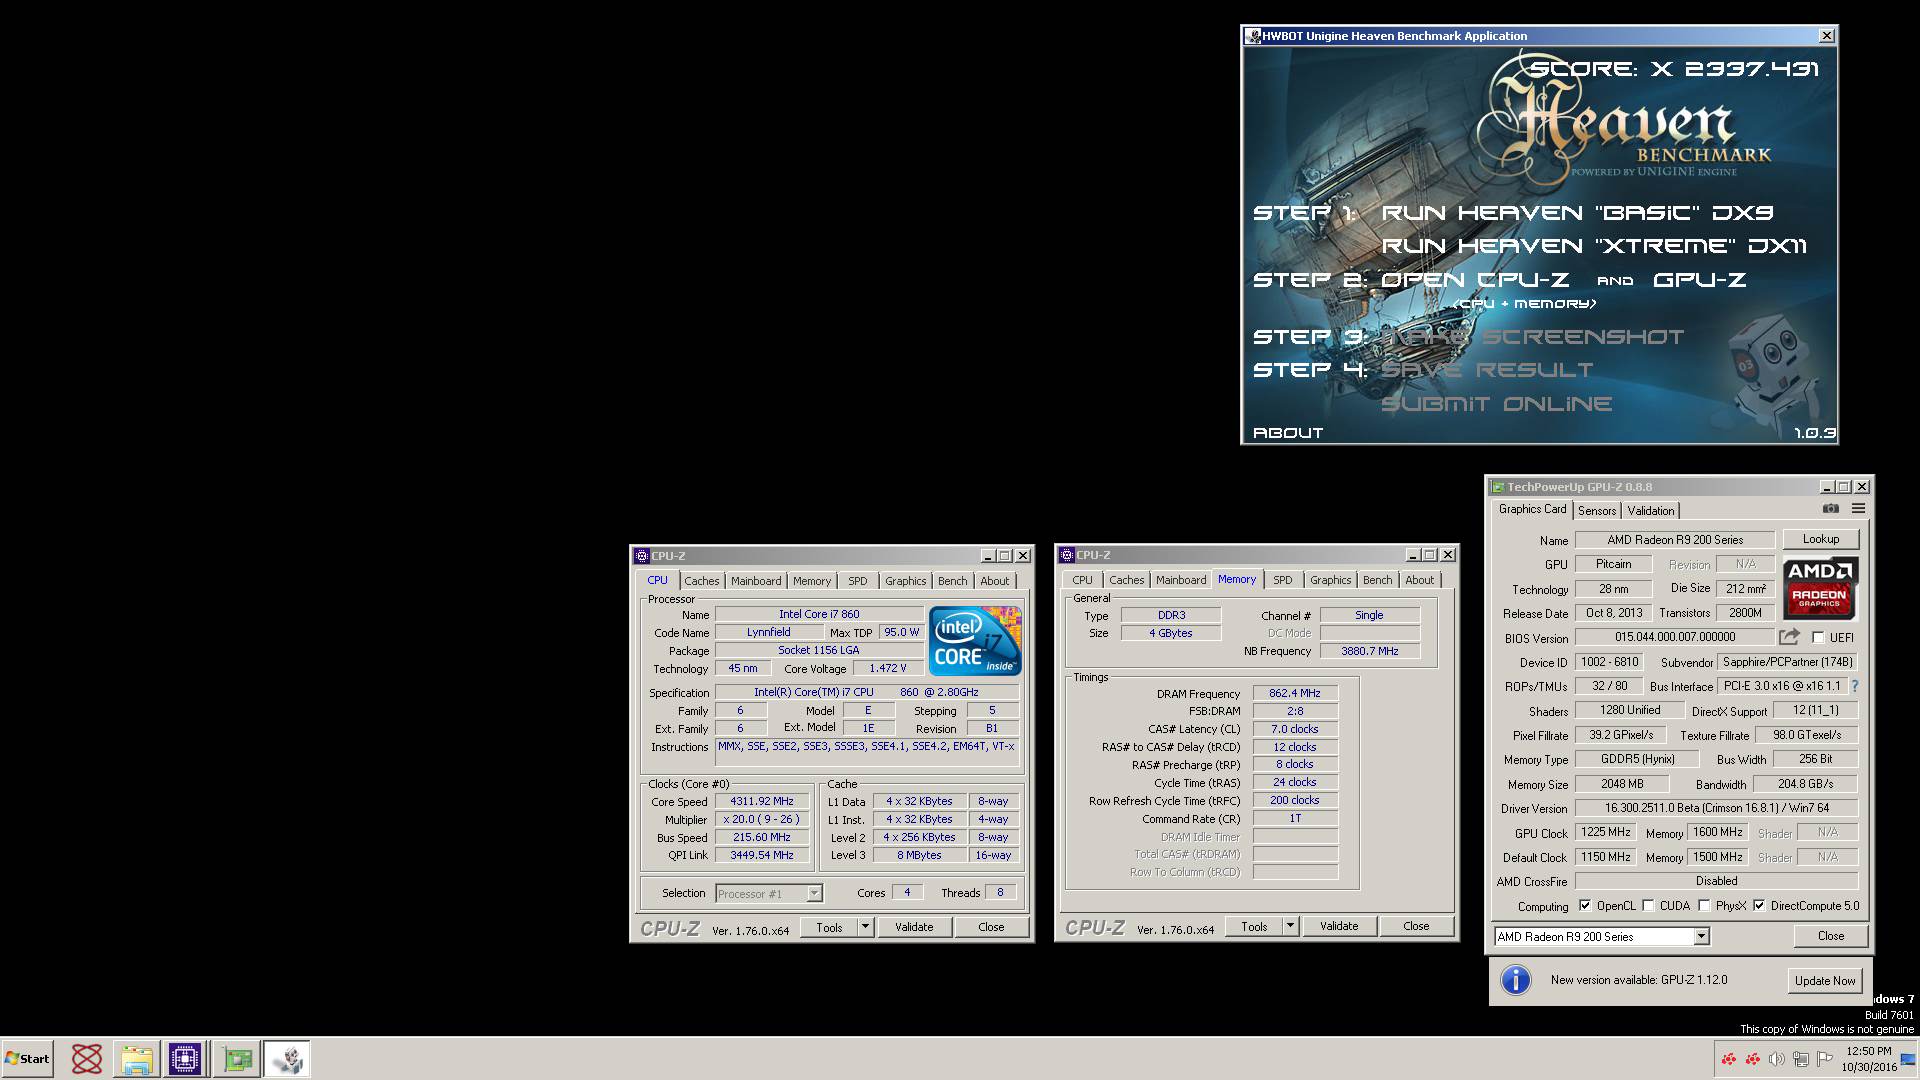Open SPD tab in CPU-Z Memory window

click(1283, 580)
